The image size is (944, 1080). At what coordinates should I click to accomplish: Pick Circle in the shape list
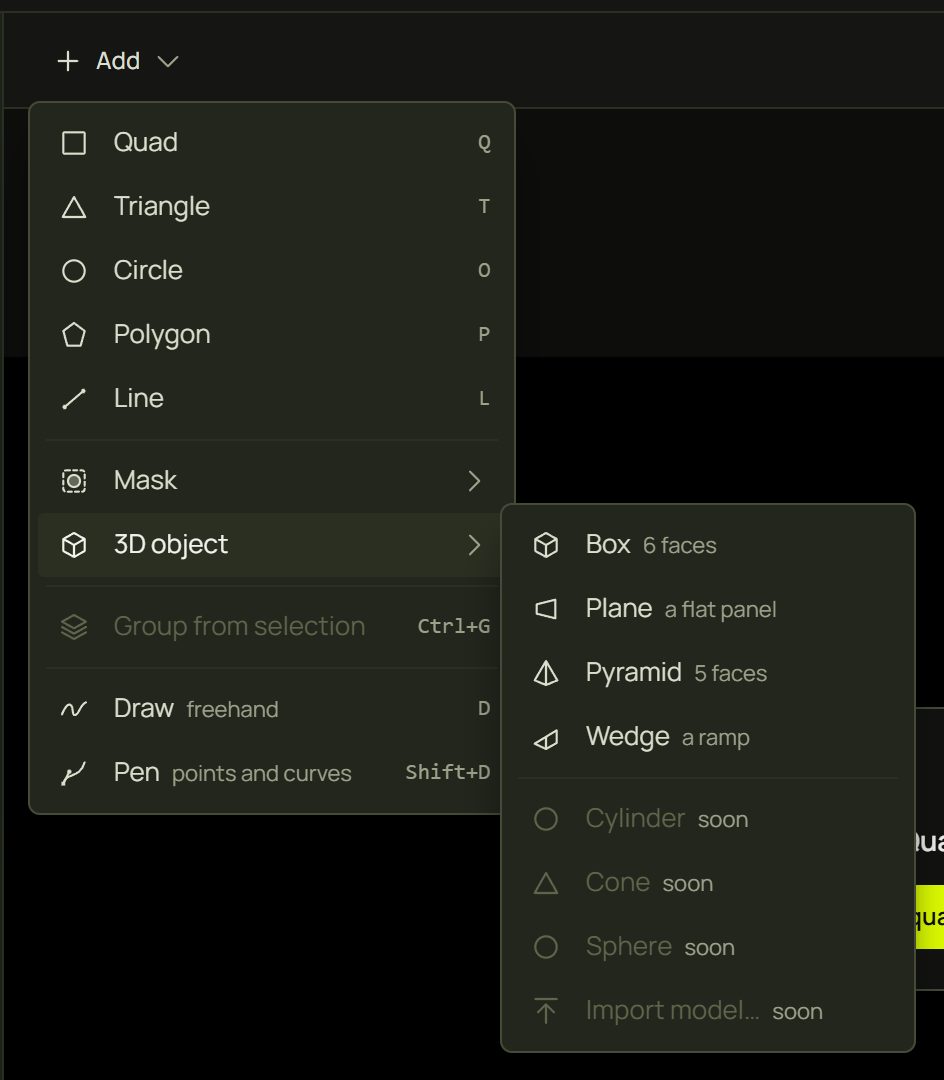(x=272, y=271)
